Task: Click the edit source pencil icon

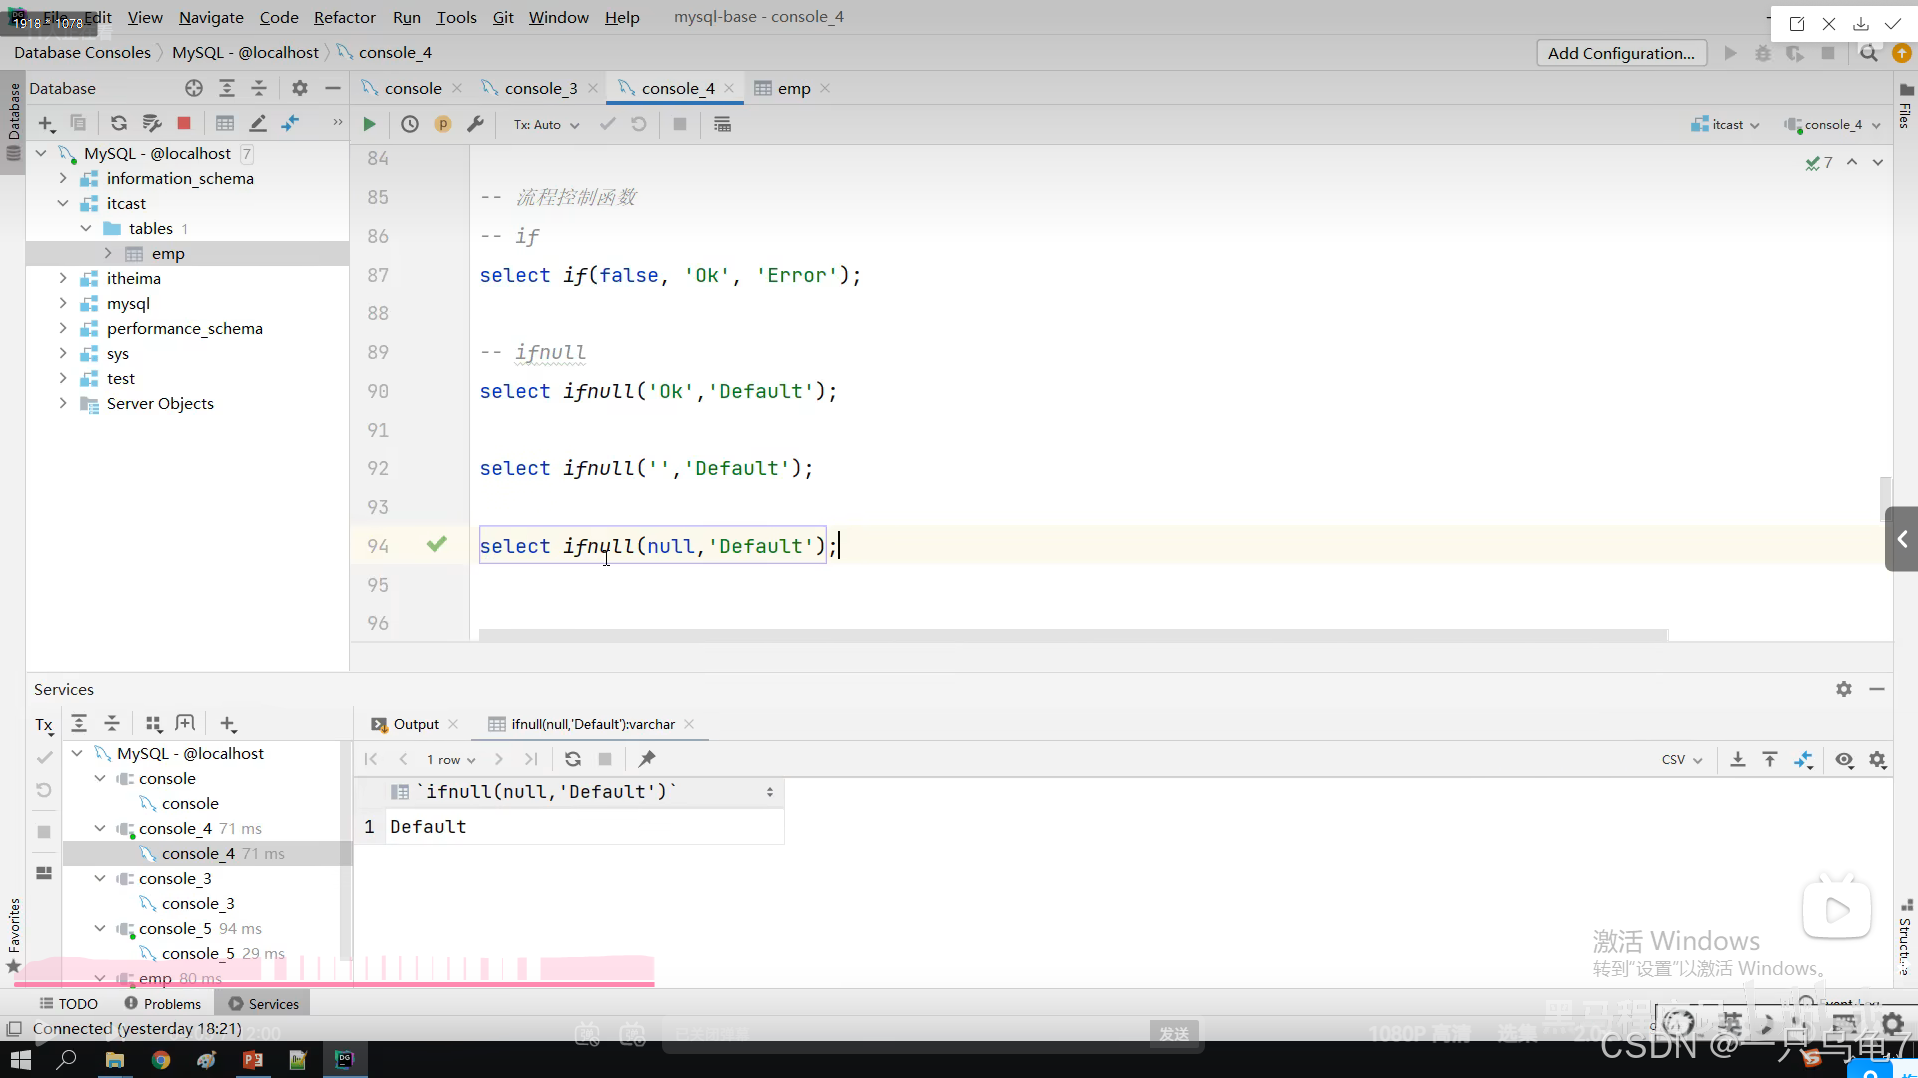Action: 258,123
